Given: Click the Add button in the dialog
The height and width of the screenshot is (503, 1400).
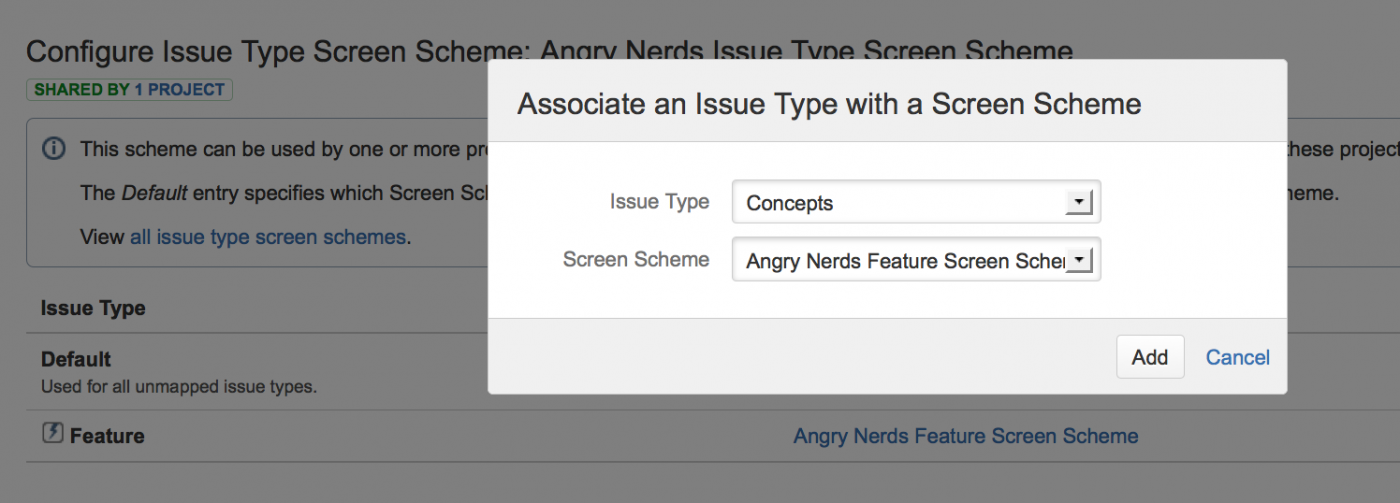Looking at the screenshot, I should pos(1149,357).
